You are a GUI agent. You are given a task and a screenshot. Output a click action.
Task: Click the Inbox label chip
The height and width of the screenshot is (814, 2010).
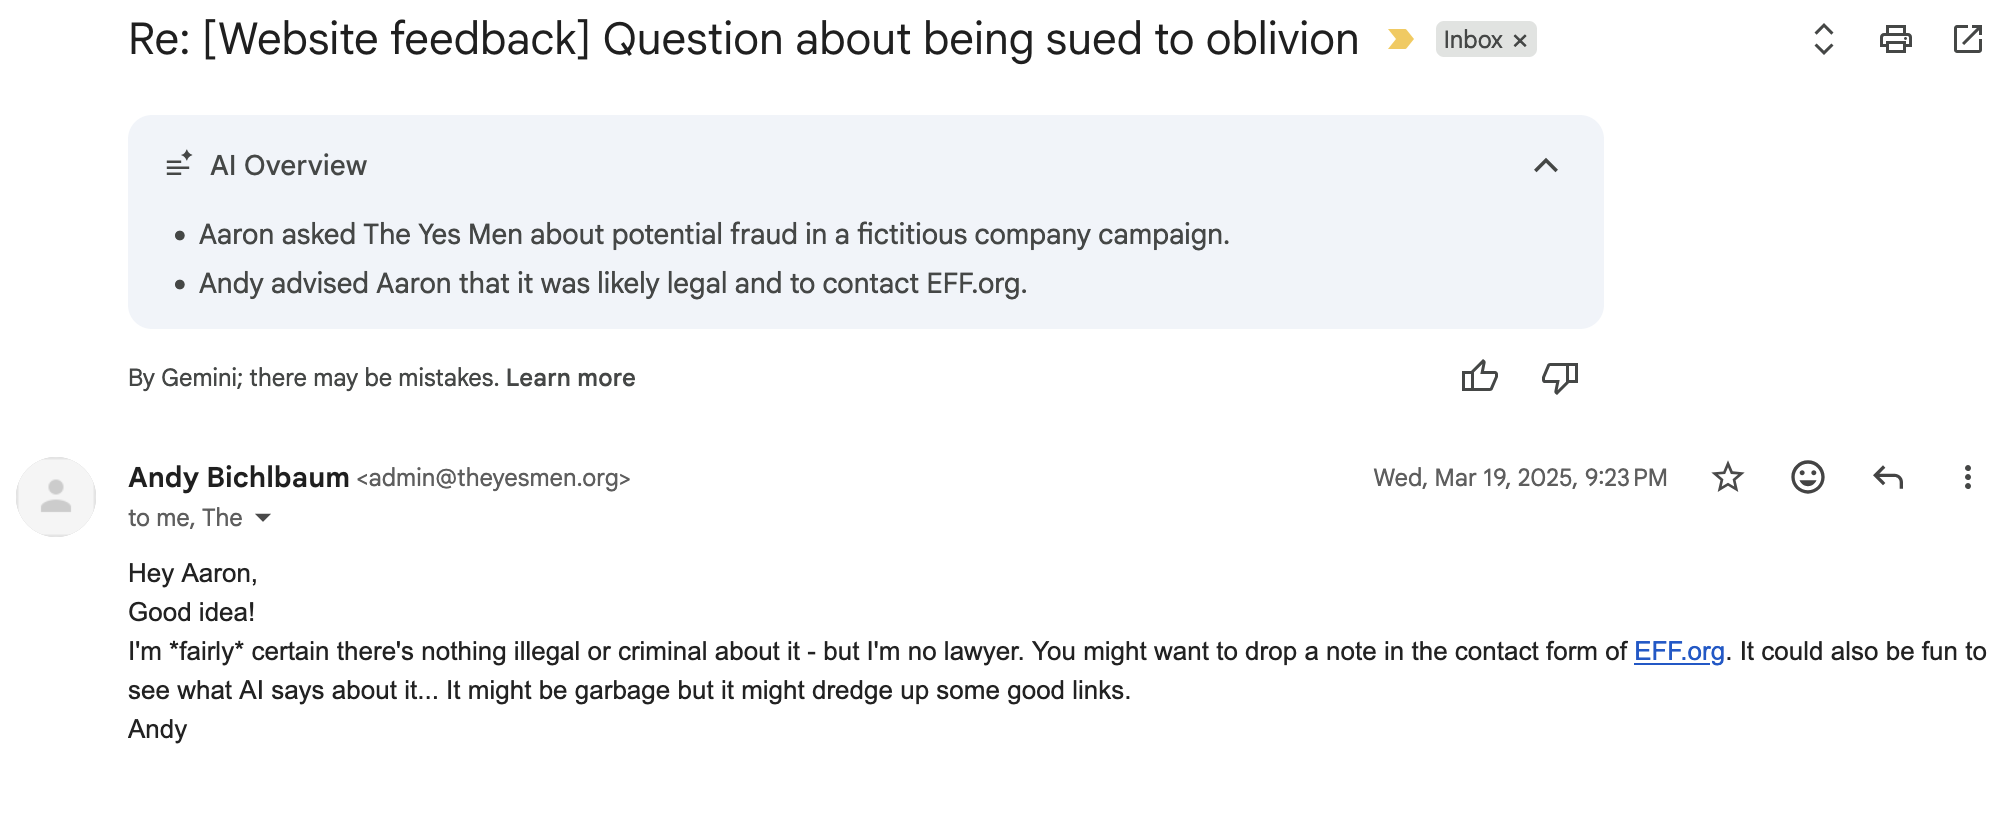(1472, 40)
